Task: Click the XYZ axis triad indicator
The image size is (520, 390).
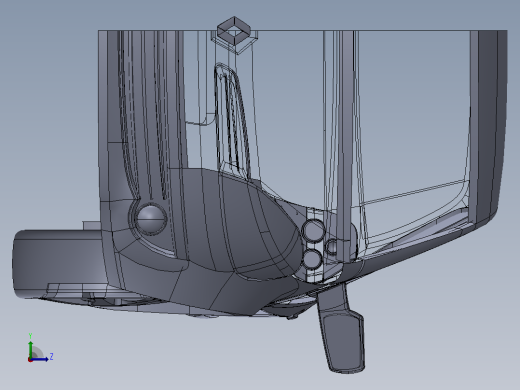Action: pos(40,348)
